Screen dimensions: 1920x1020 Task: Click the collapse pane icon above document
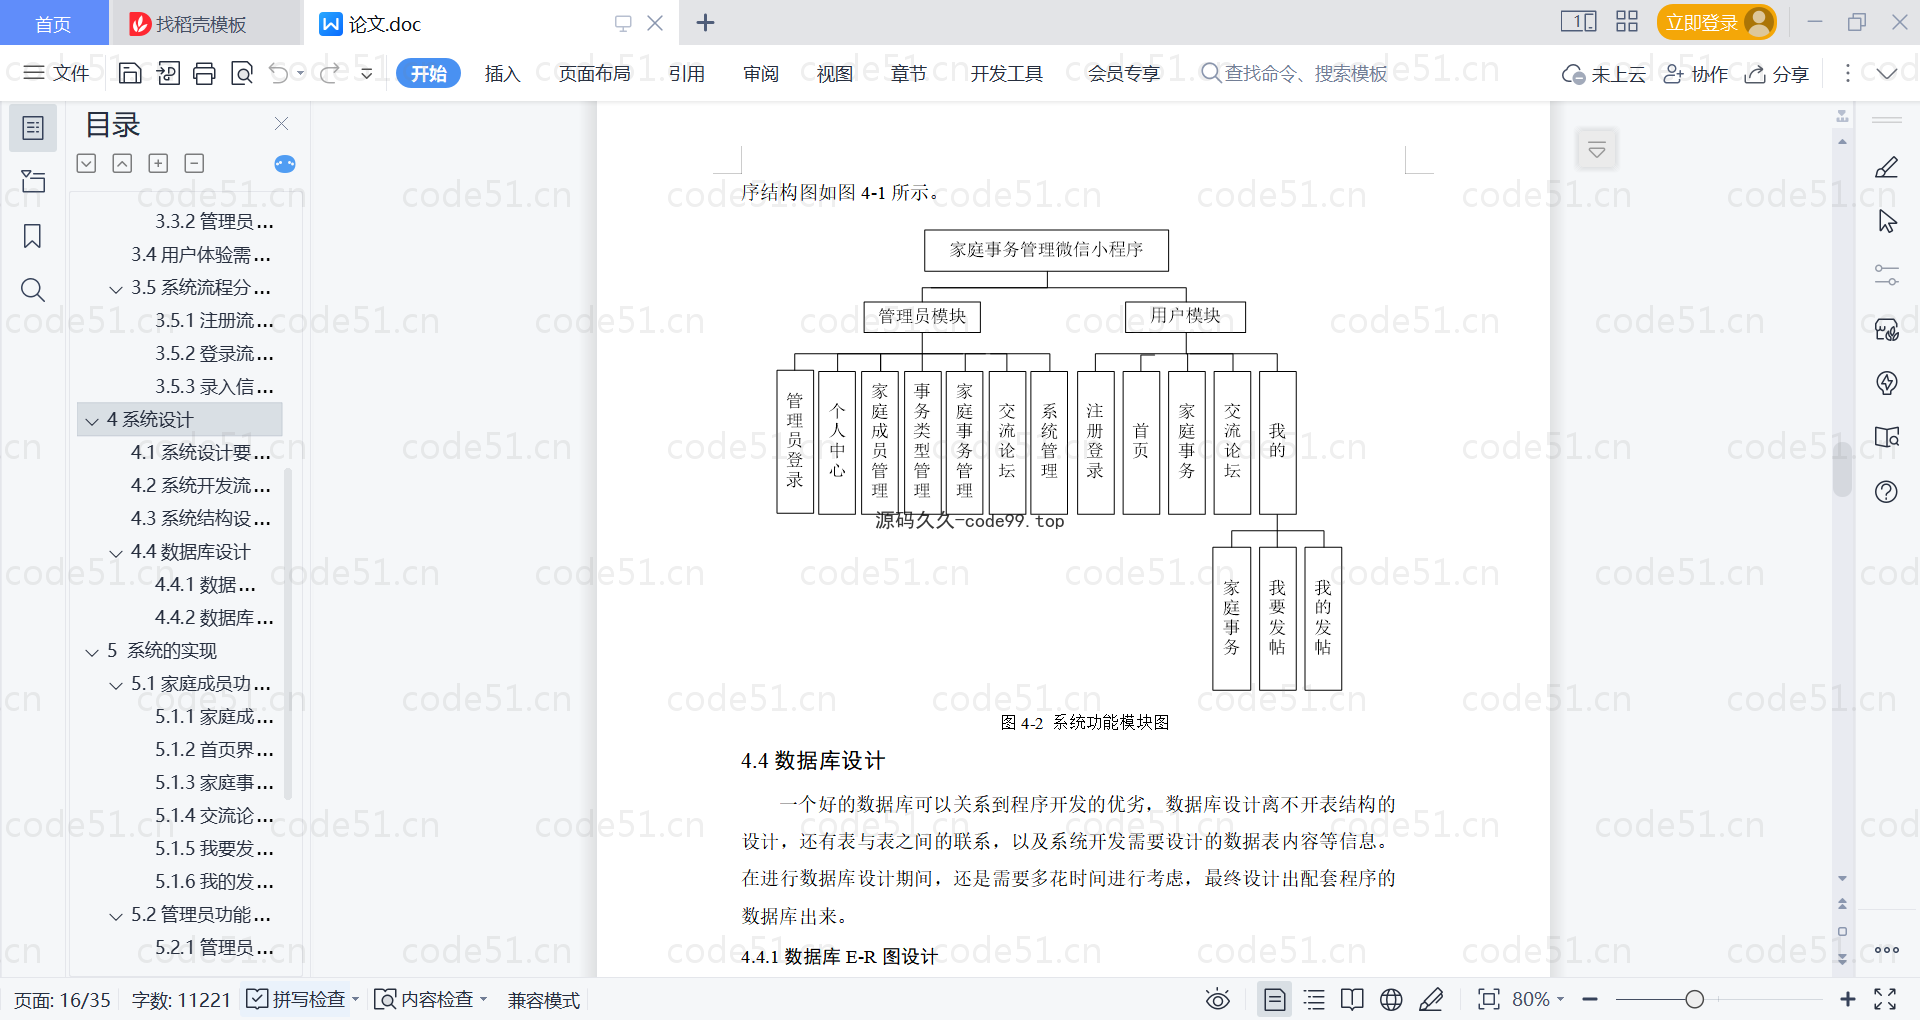point(1597,150)
